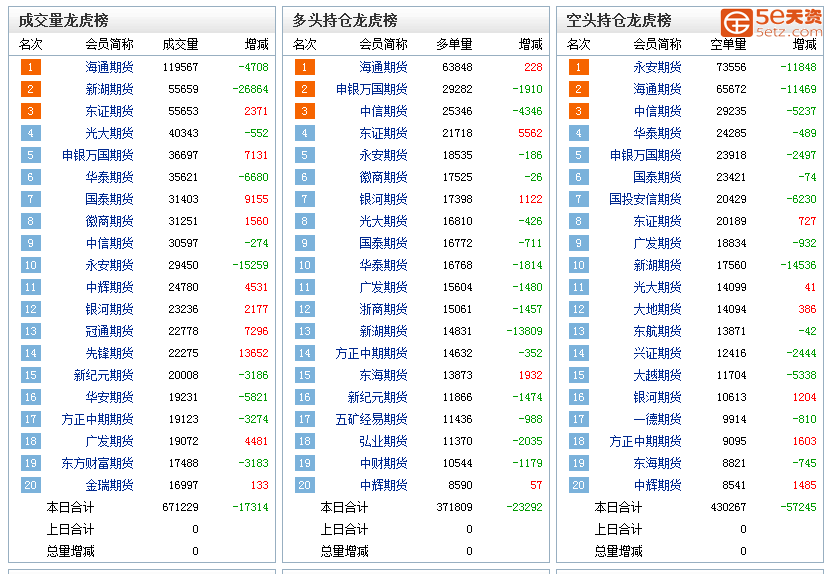Open 中财期货 member link
The width and height of the screenshot is (828, 574).
[x=383, y=463]
